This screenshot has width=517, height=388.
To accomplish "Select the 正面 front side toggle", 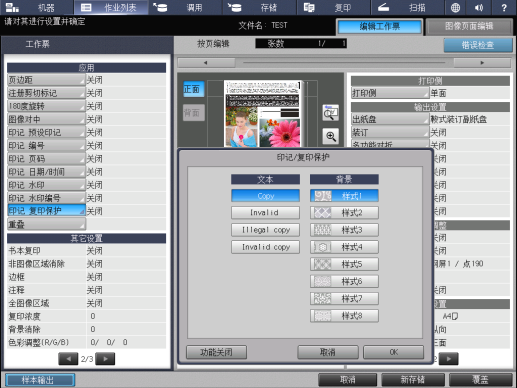I will pyautogui.click(x=194, y=89).
